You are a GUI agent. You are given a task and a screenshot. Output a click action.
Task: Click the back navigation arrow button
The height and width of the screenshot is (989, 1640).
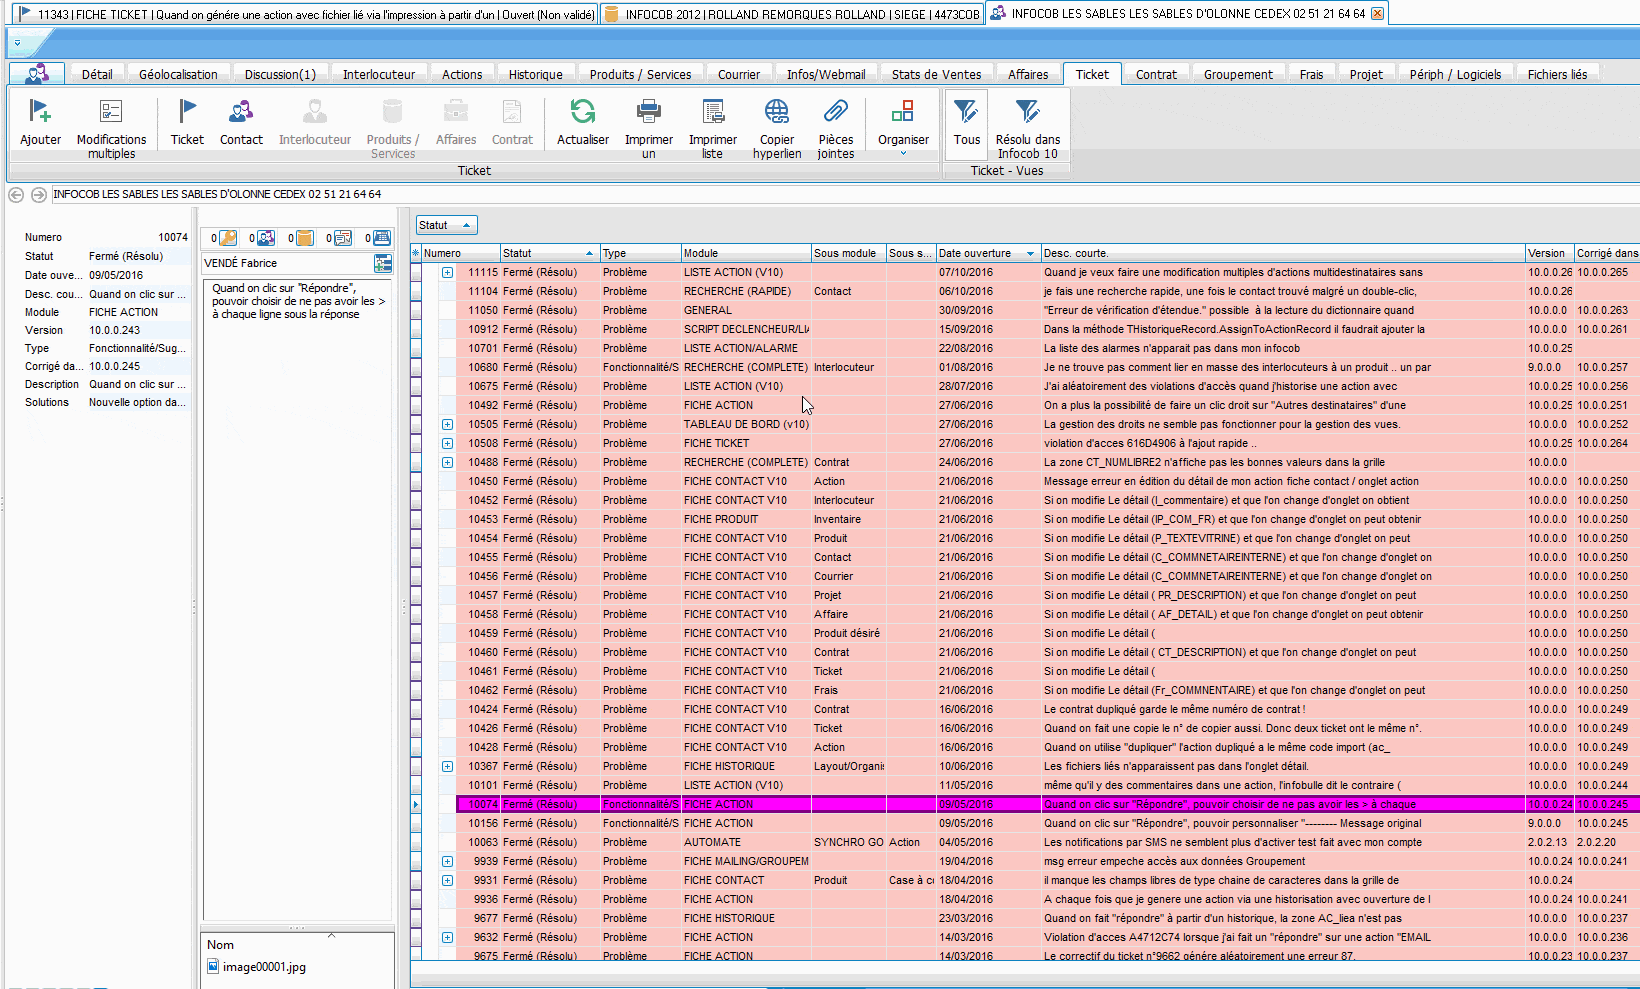click(16, 195)
